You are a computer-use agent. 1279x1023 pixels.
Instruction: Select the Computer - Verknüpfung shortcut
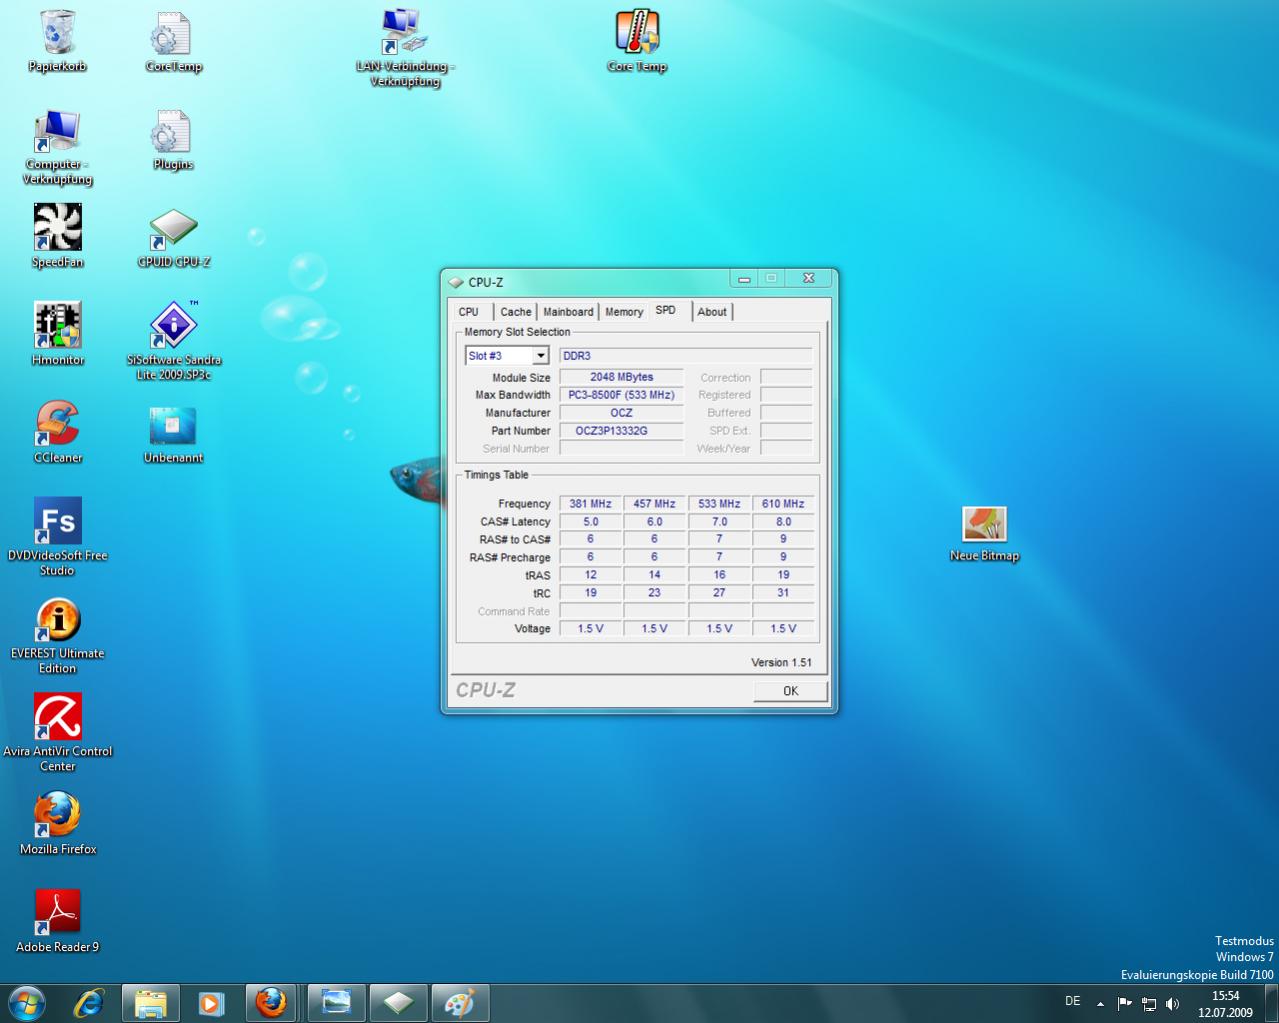click(x=58, y=147)
